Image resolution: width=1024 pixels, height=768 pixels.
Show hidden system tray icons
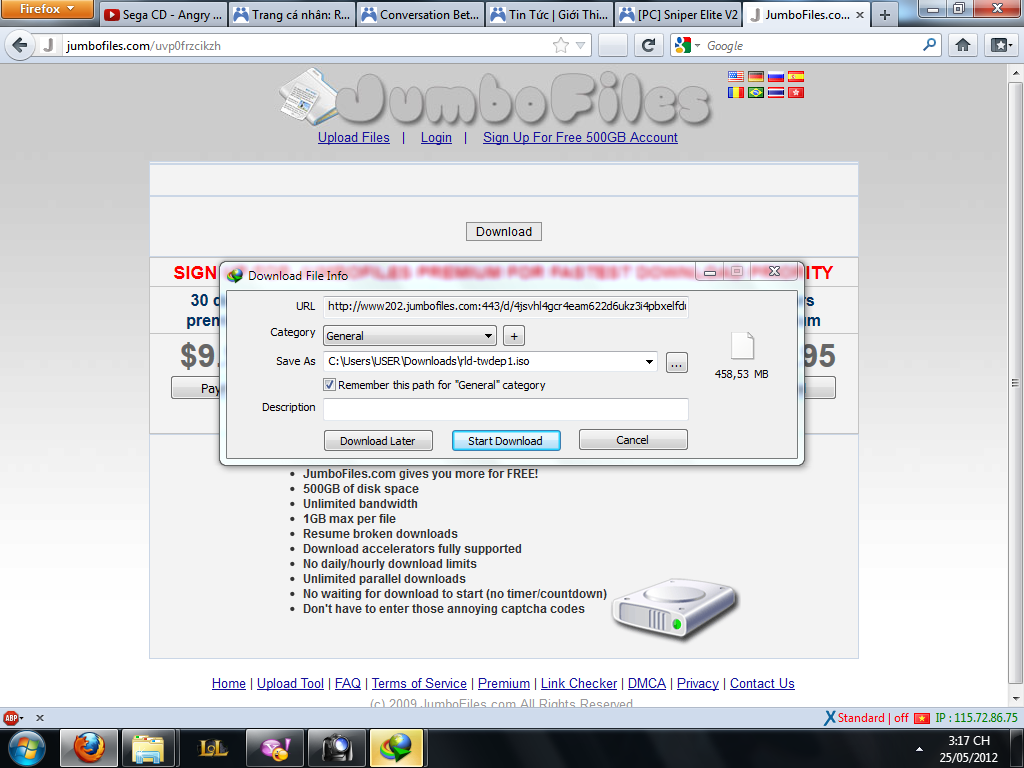[919, 749]
